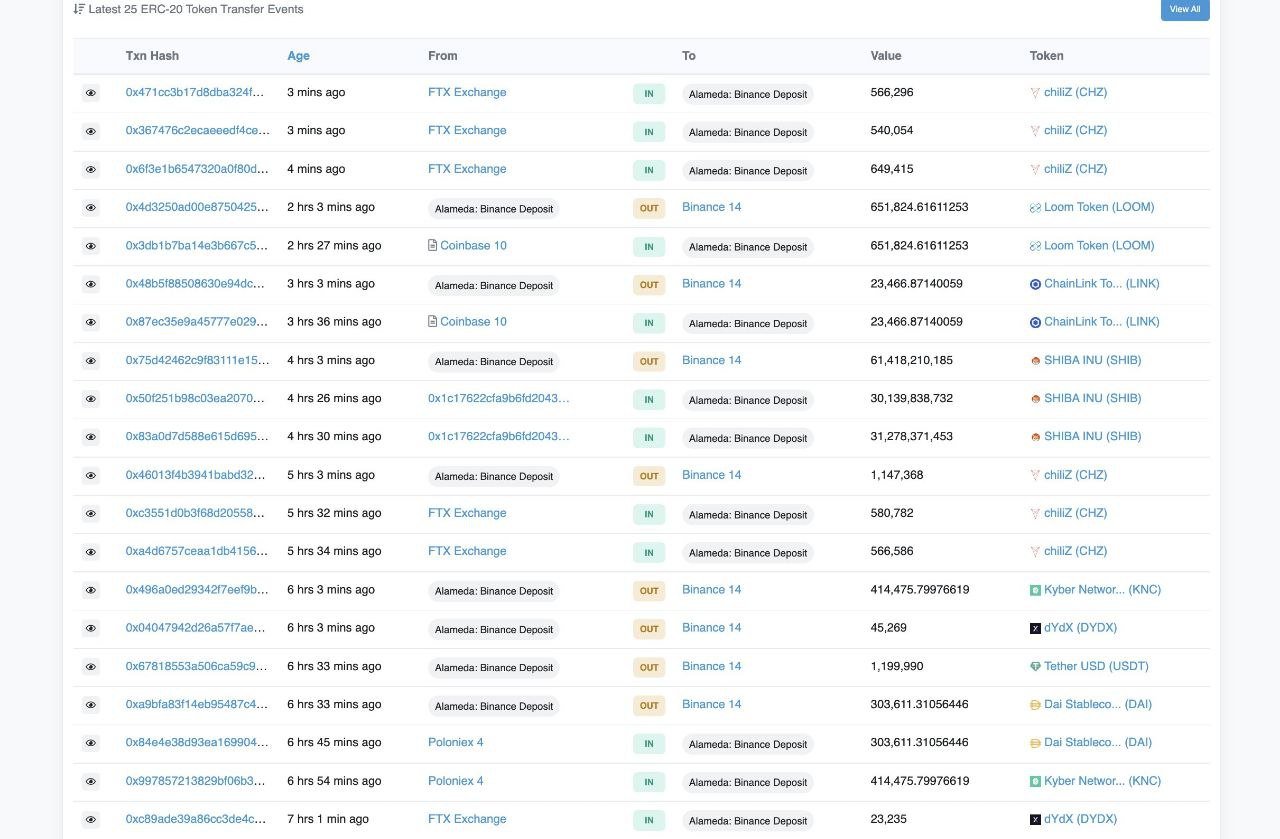Click the Loom Token icon
This screenshot has height=839, width=1280.
click(1035, 207)
